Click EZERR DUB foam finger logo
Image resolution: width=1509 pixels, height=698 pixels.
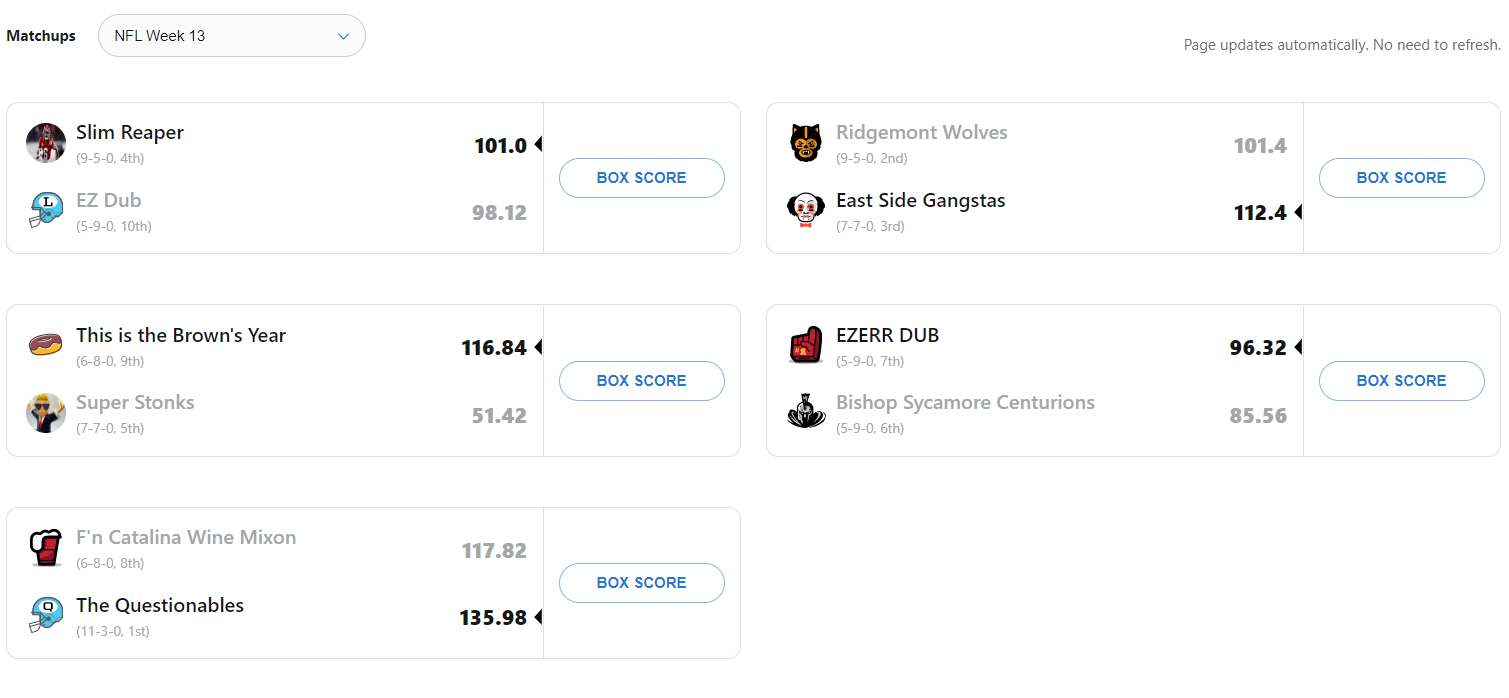pyautogui.click(x=806, y=346)
